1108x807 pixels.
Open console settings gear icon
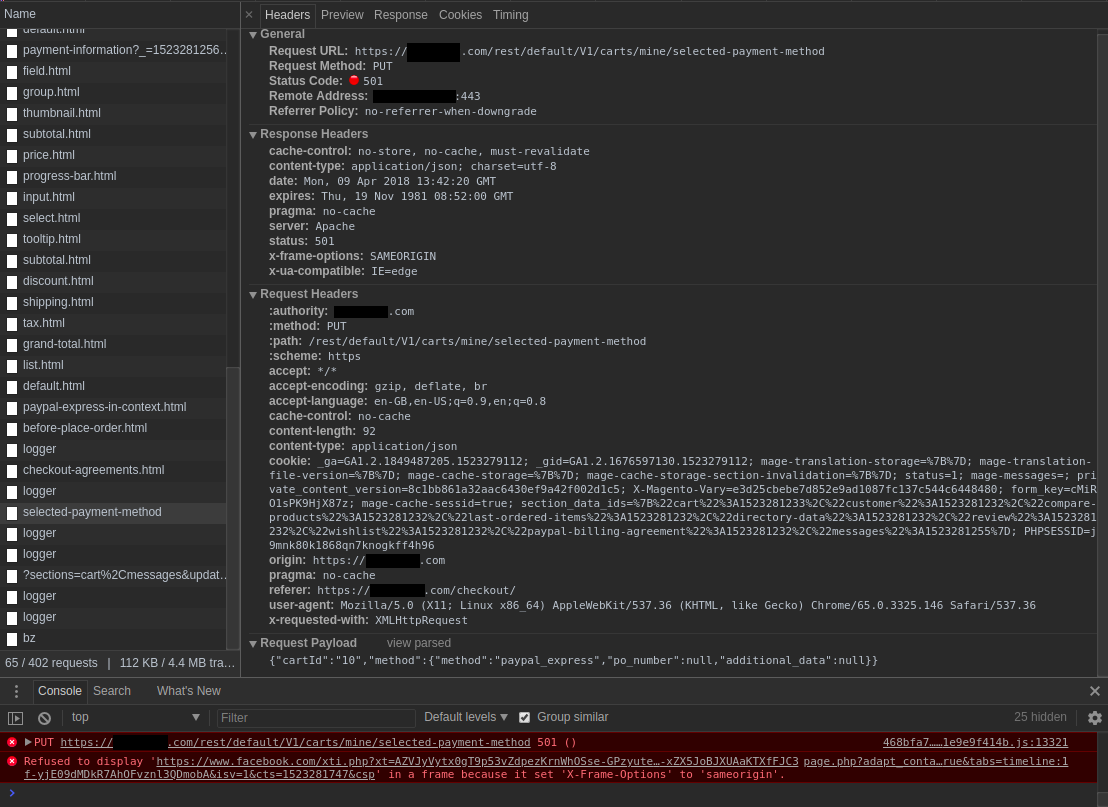pyautogui.click(x=1094, y=718)
